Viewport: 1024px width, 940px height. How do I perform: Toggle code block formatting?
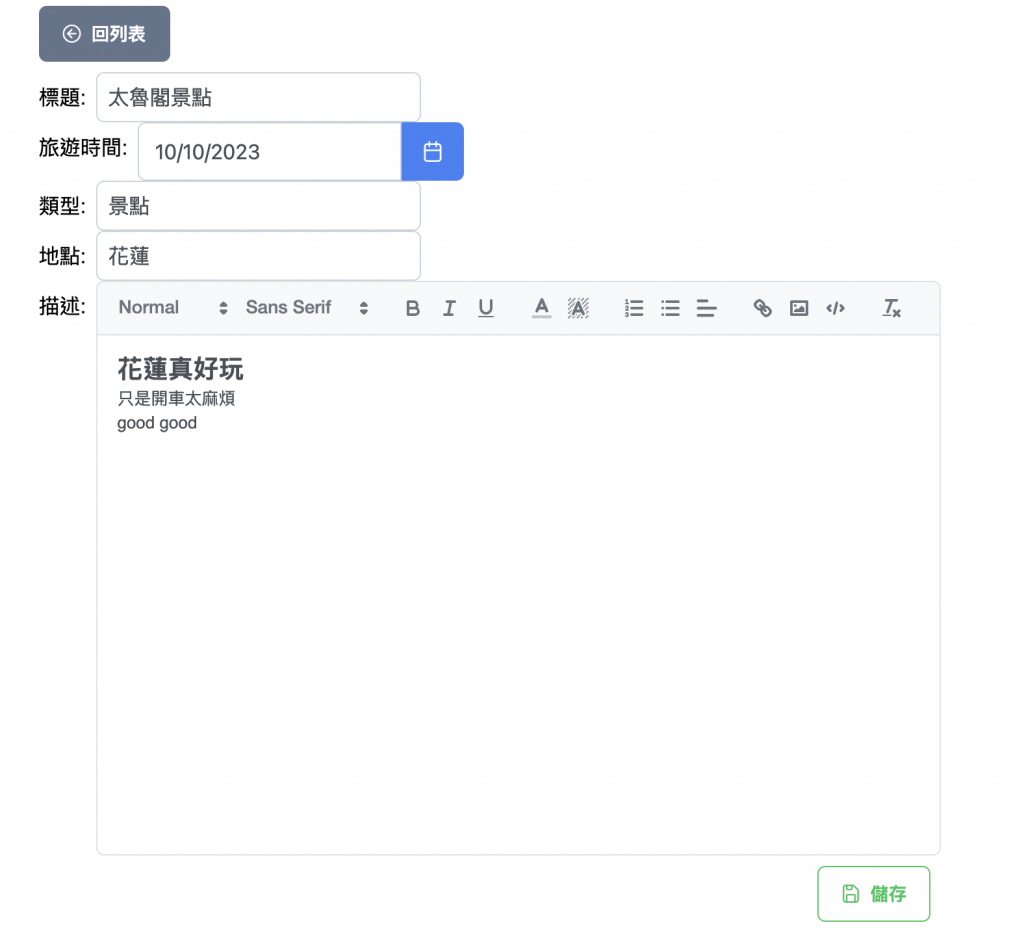tap(835, 308)
